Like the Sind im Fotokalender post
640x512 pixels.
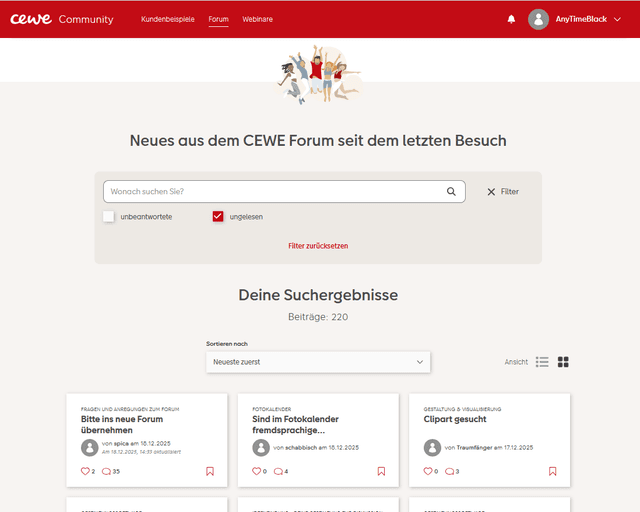coord(256,471)
